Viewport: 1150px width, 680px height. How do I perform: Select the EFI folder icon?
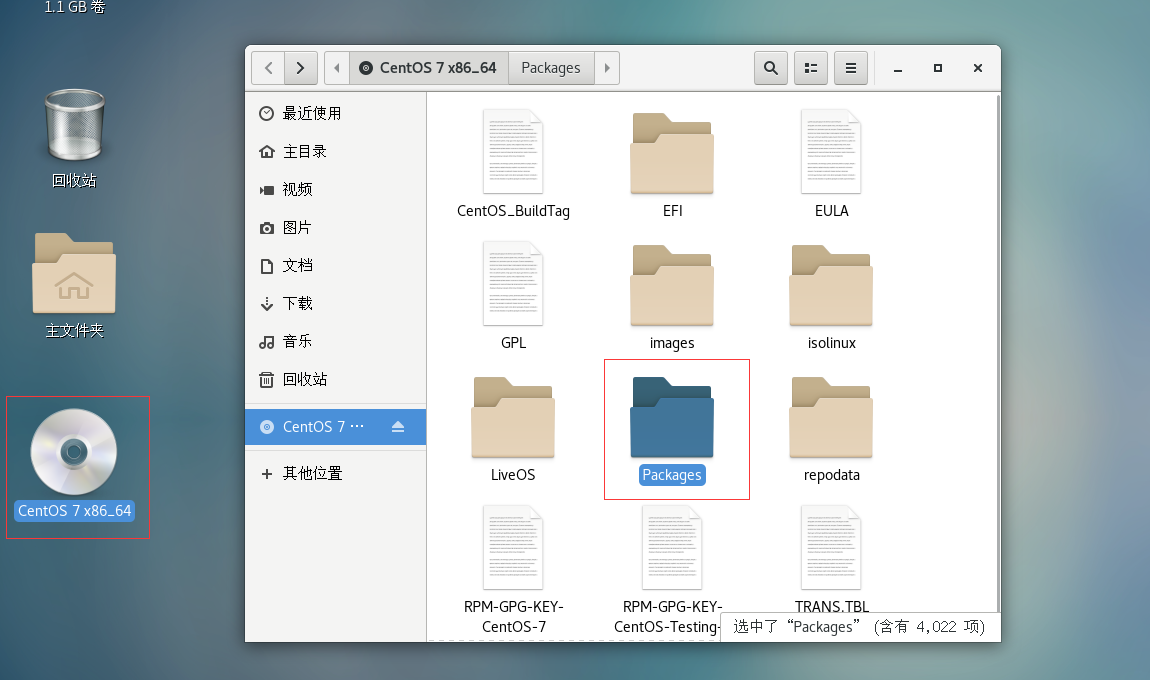[672, 153]
